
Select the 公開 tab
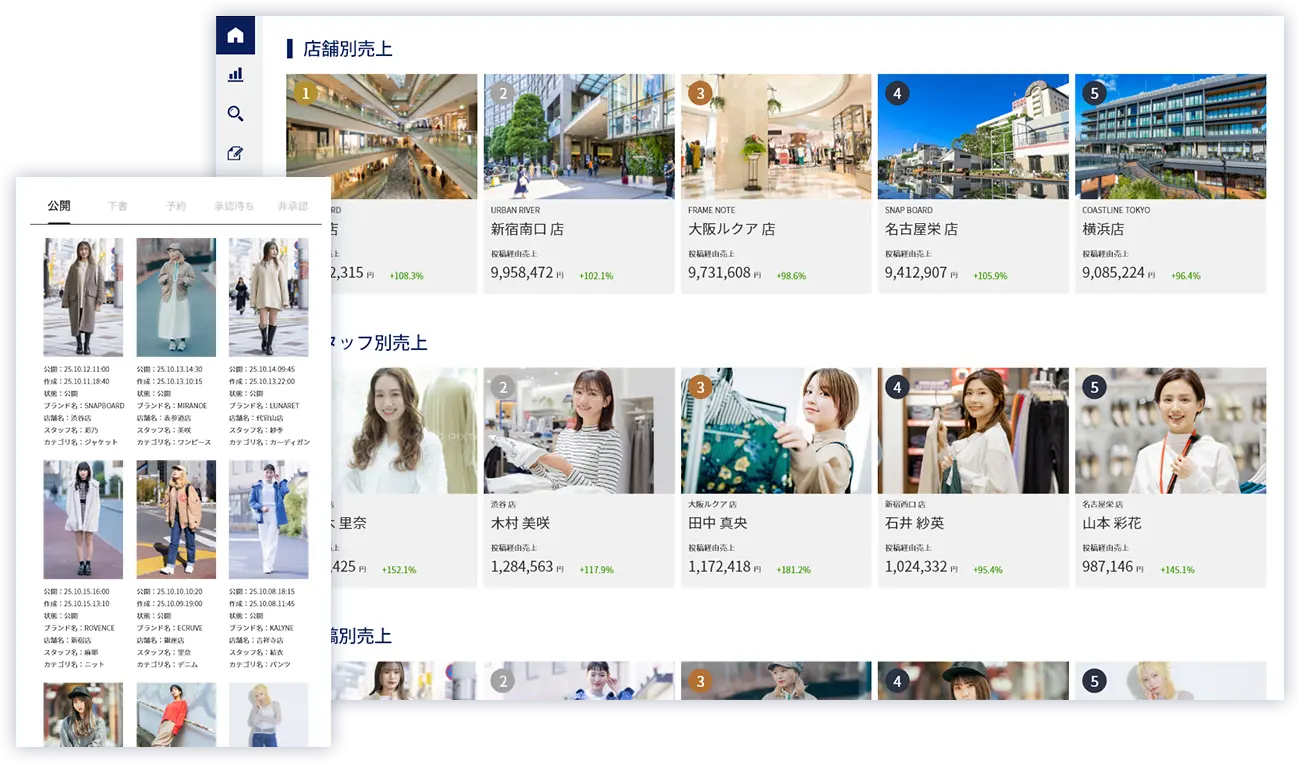point(59,206)
